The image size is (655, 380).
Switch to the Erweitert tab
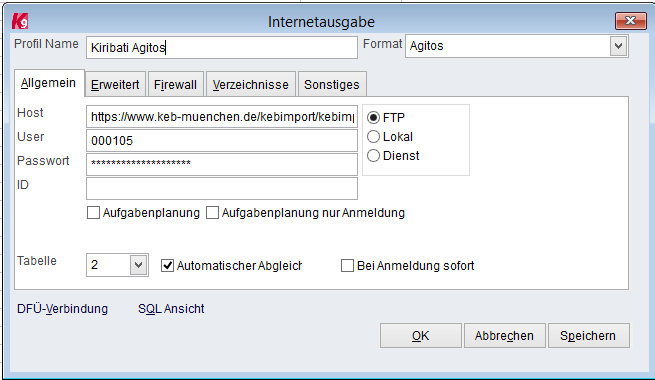point(115,84)
